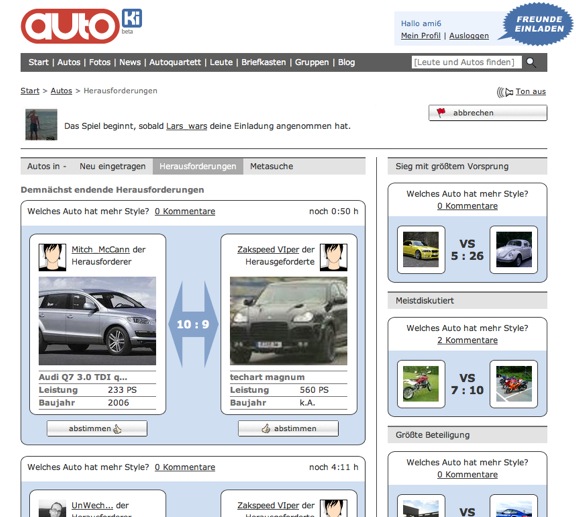Screen dimensions: 576x517
Task: Click the Hallo ami6 greeting
Action: tap(421, 24)
